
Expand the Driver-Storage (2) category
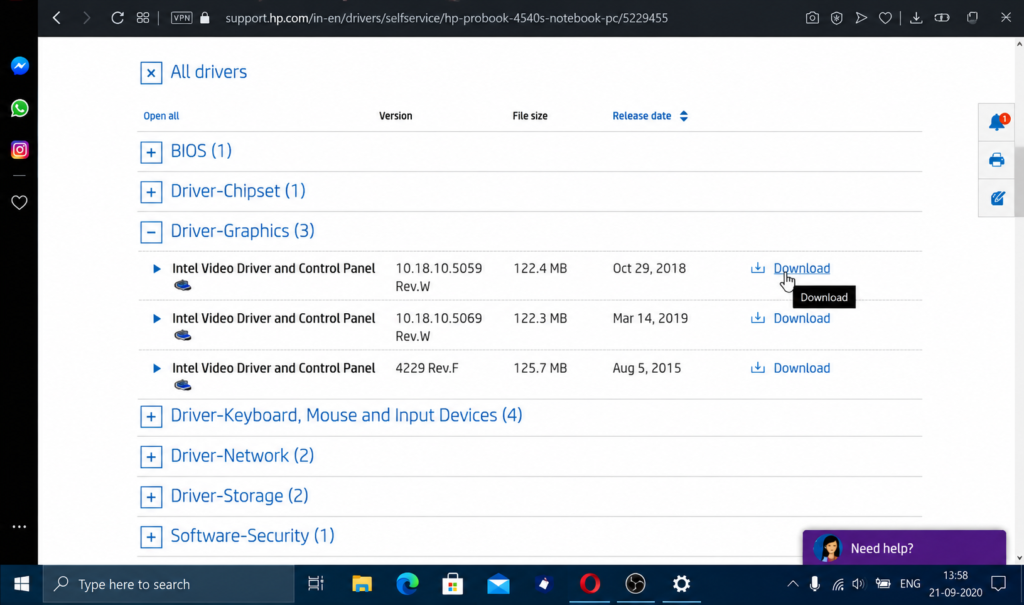(x=151, y=497)
